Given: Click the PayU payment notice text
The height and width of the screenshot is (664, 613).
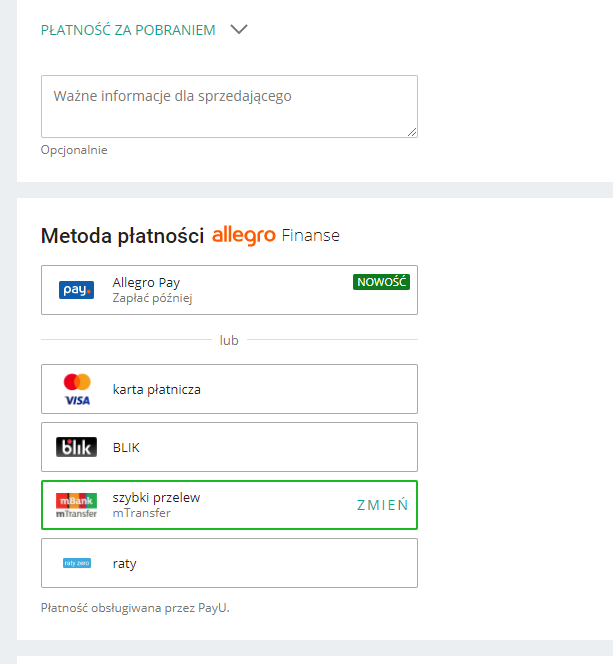Looking at the screenshot, I should 135,607.
